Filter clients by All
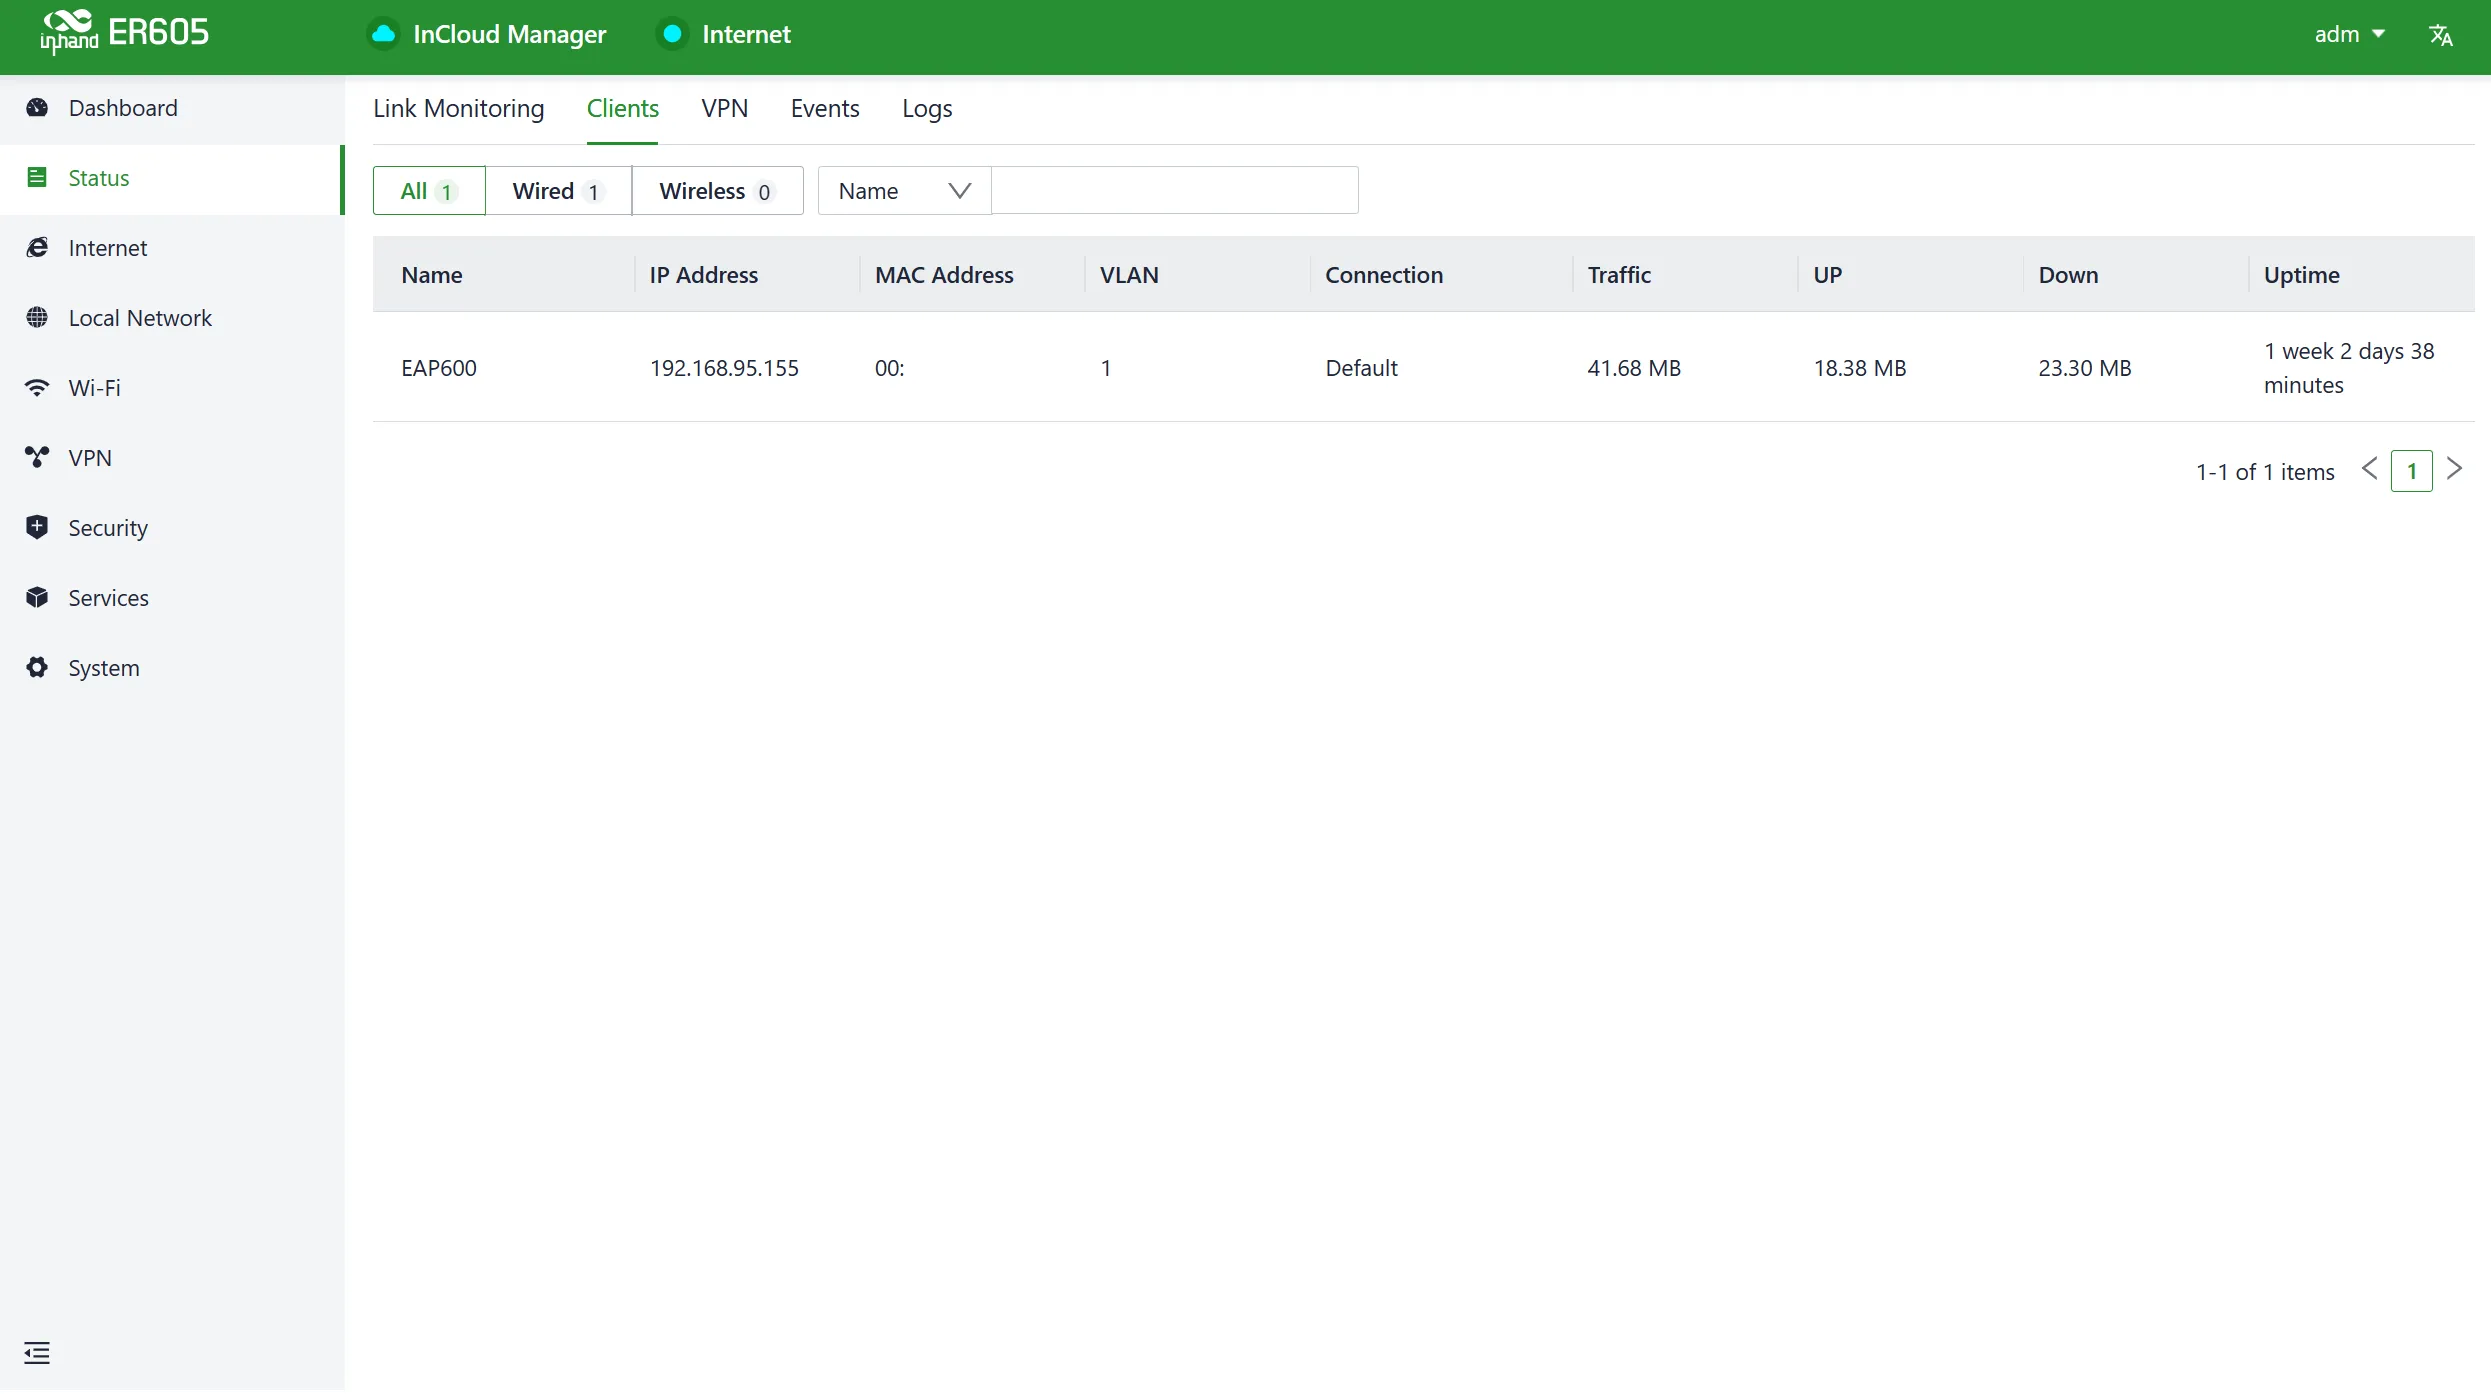Image resolution: width=2491 pixels, height=1394 pixels. coord(429,191)
